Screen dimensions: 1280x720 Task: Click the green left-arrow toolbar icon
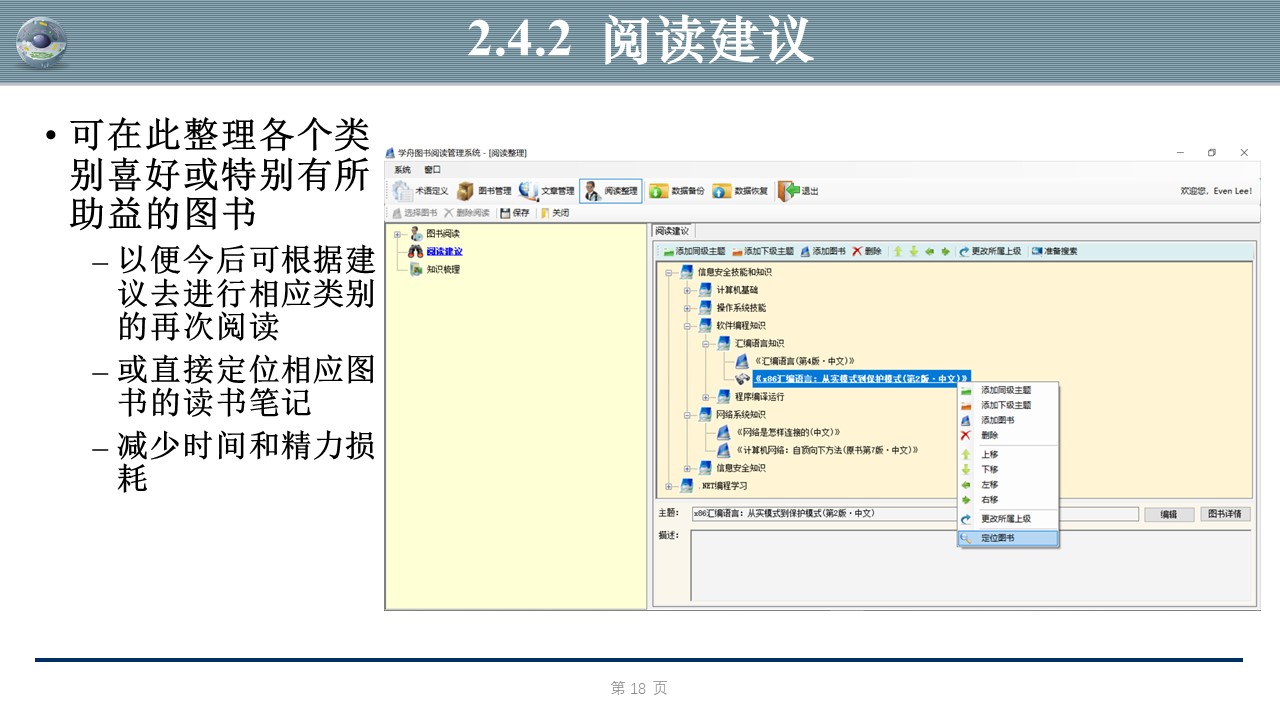pyautogui.click(x=929, y=251)
